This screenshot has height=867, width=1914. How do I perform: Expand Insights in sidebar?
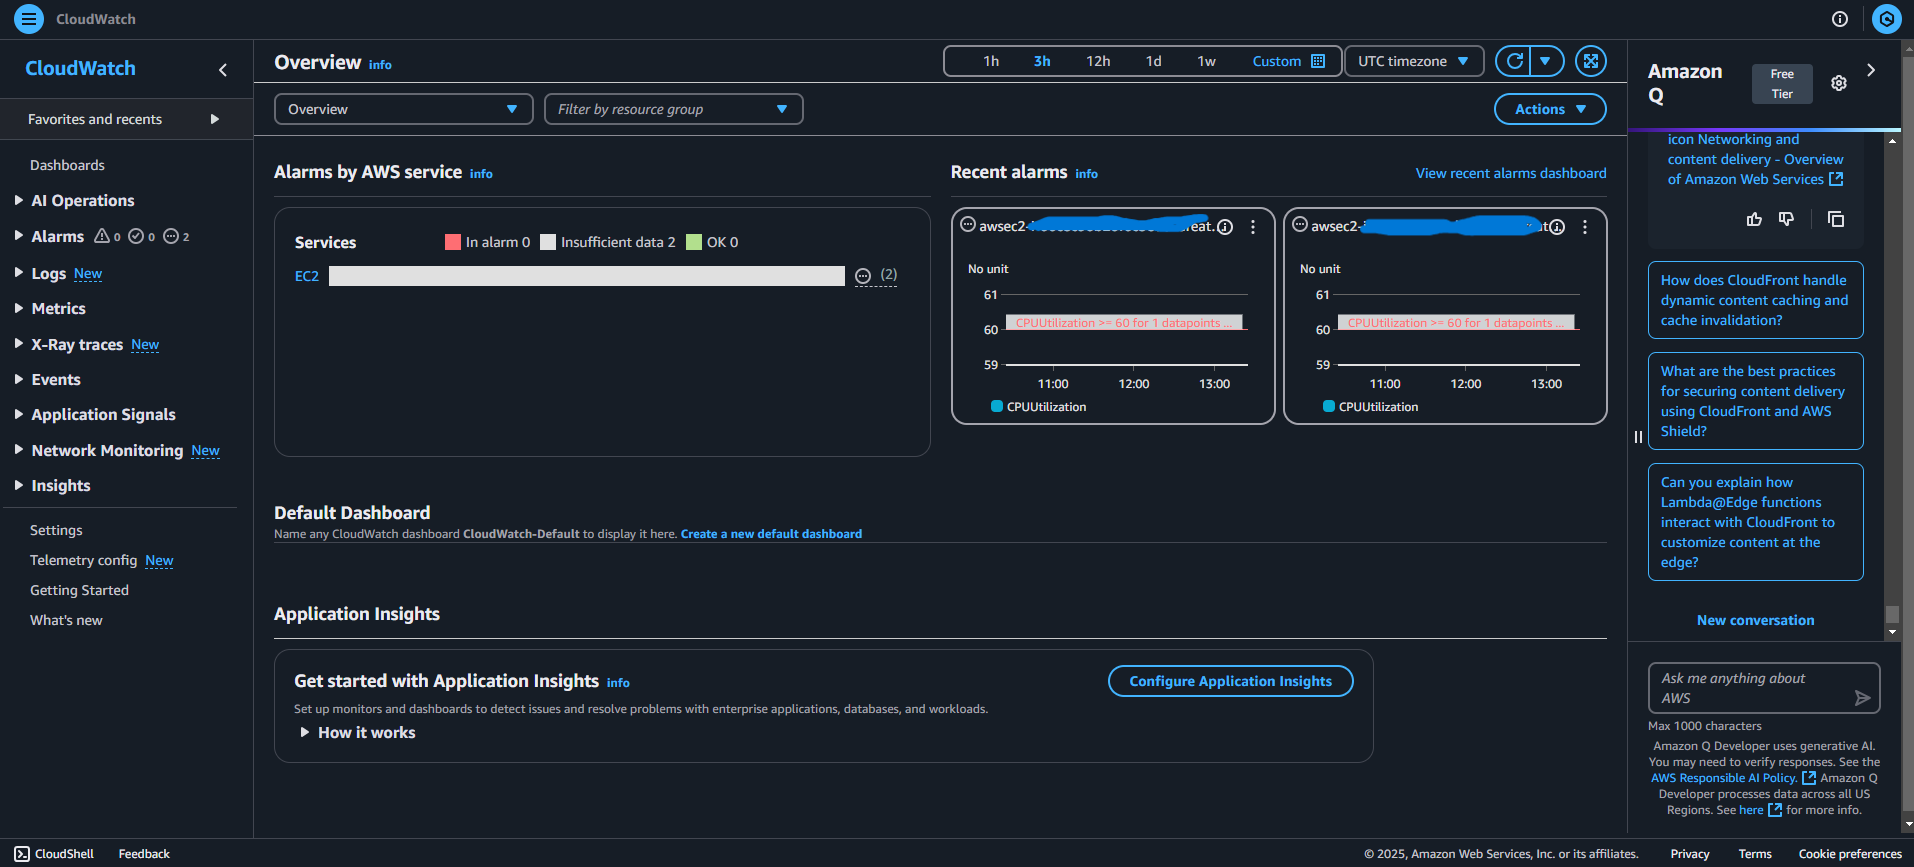pos(19,485)
